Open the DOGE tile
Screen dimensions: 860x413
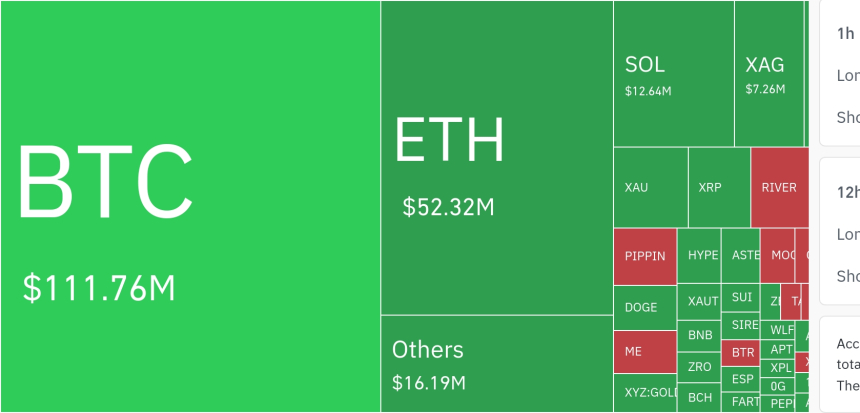[645, 308]
